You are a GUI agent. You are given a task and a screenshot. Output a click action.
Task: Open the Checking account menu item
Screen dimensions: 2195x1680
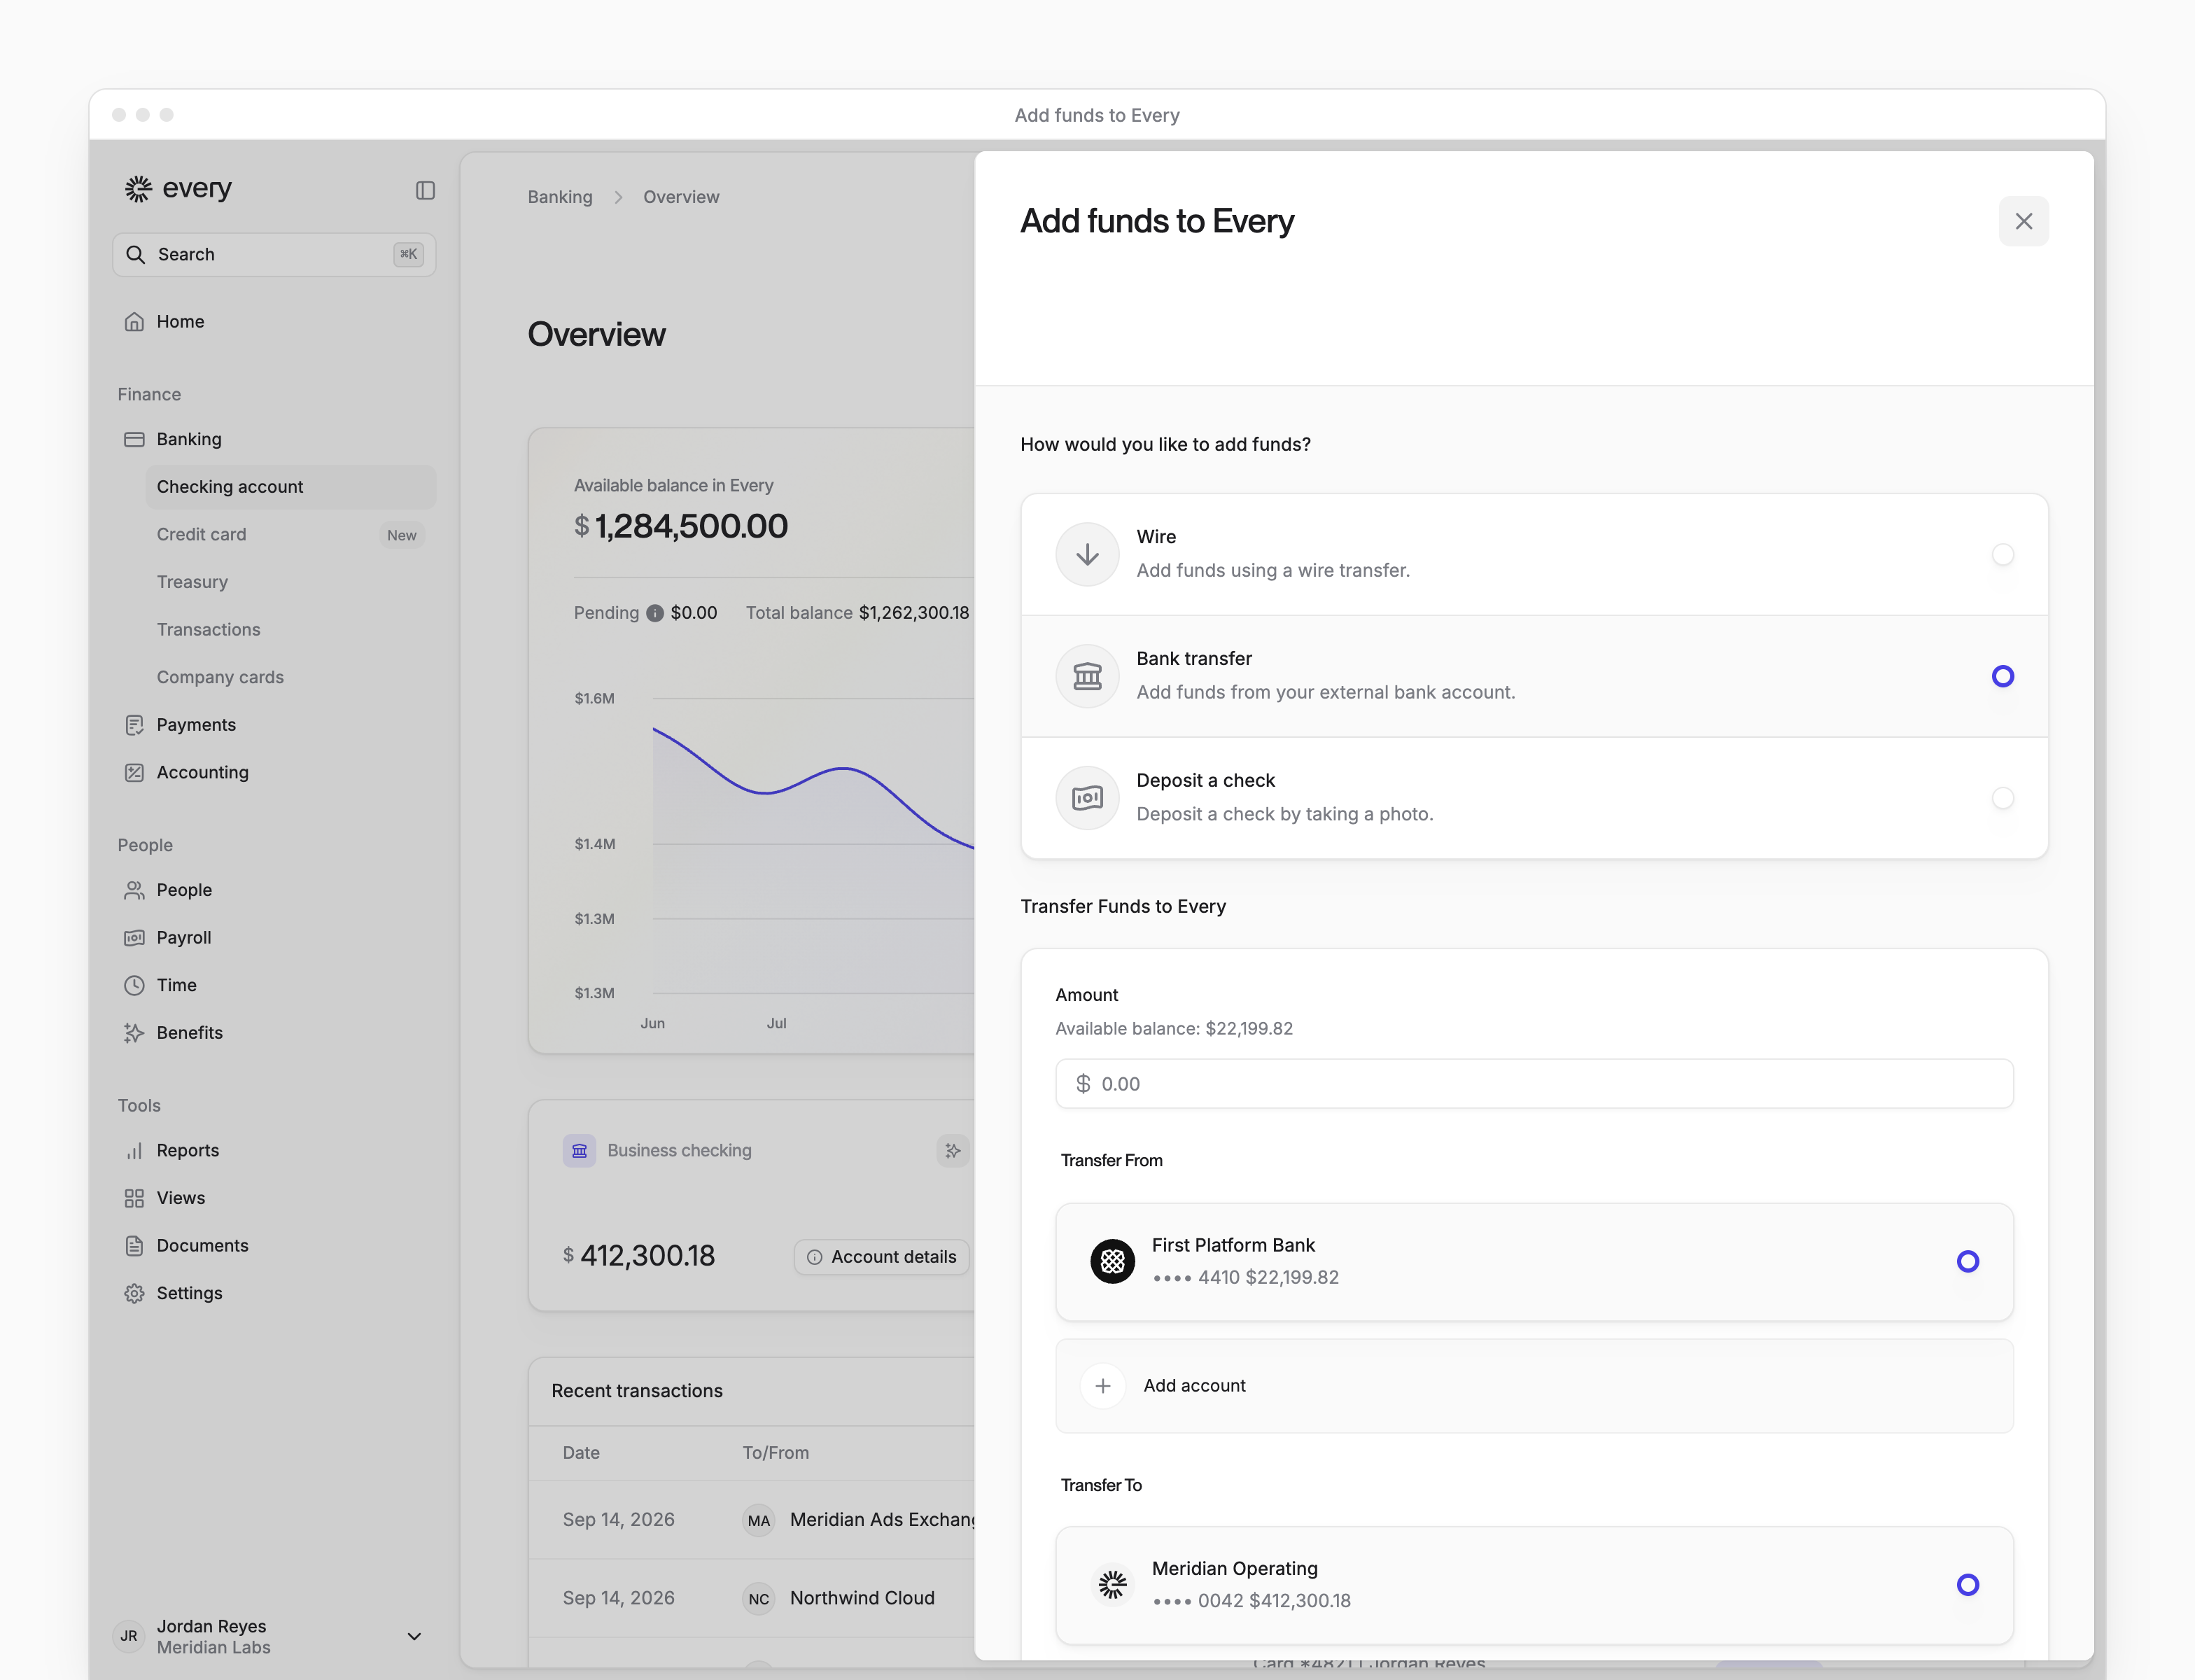tap(291, 487)
